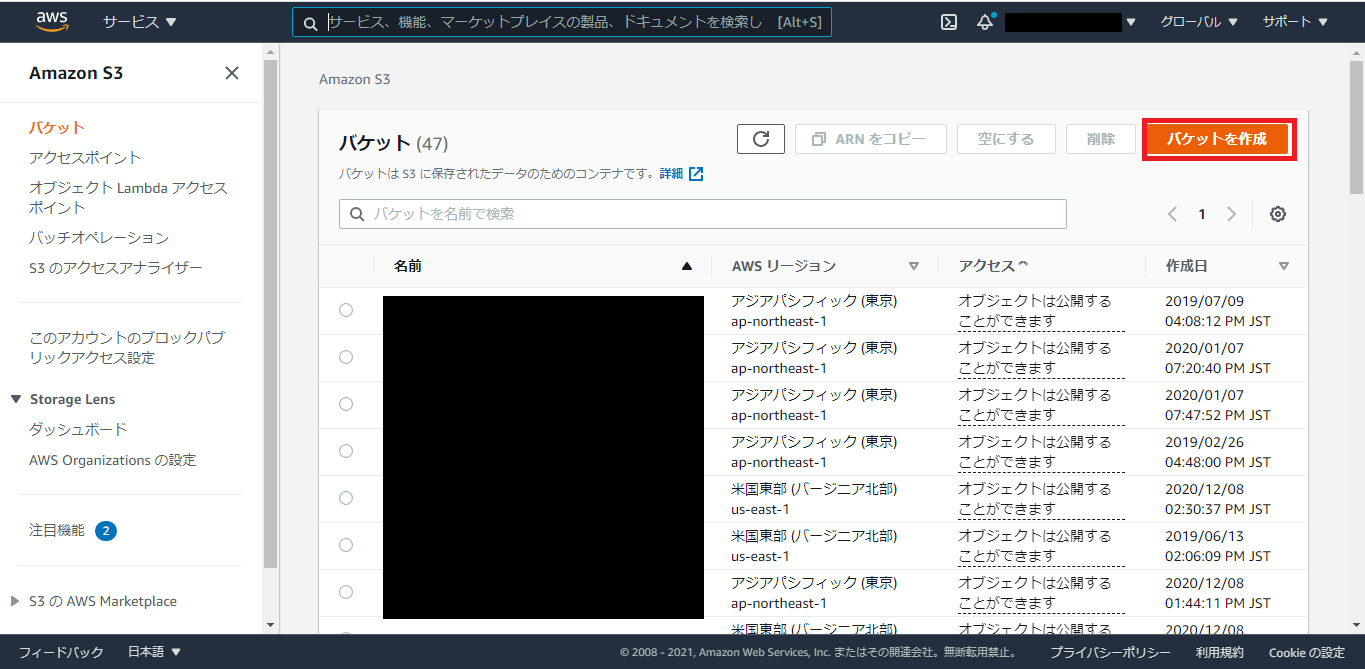Viewport: 1365px width, 669px height.
Task: Open the CloudShell terminal icon
Action: 949,22
